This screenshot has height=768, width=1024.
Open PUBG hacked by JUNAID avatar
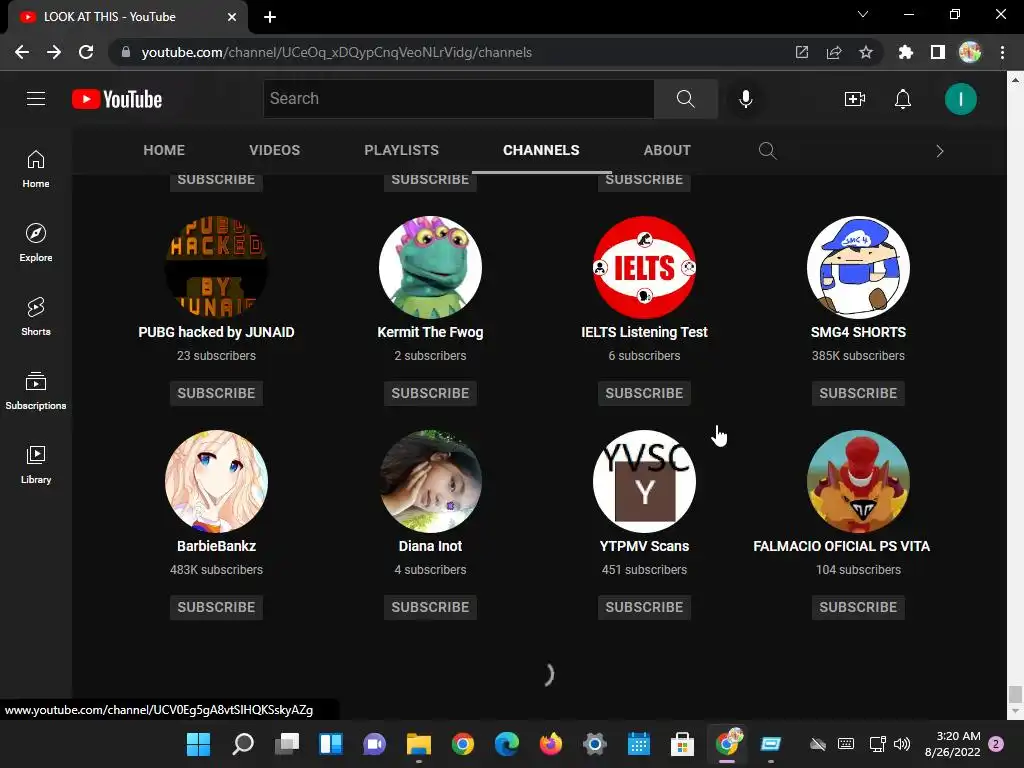pos(216,267)
